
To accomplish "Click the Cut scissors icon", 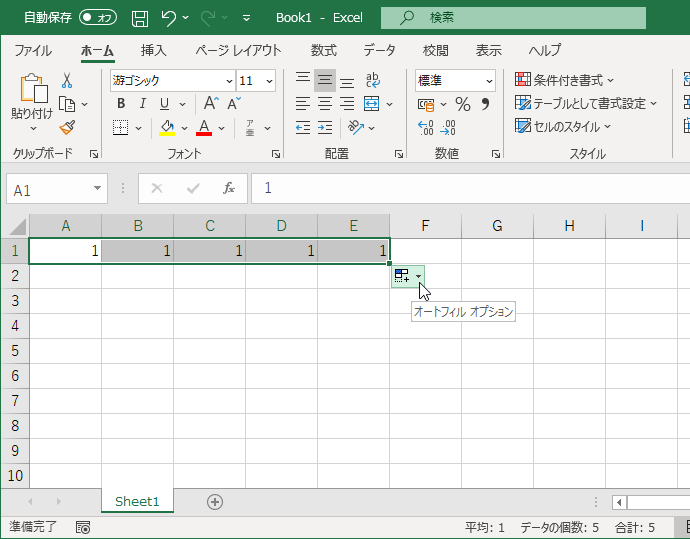I will (67, 81).
